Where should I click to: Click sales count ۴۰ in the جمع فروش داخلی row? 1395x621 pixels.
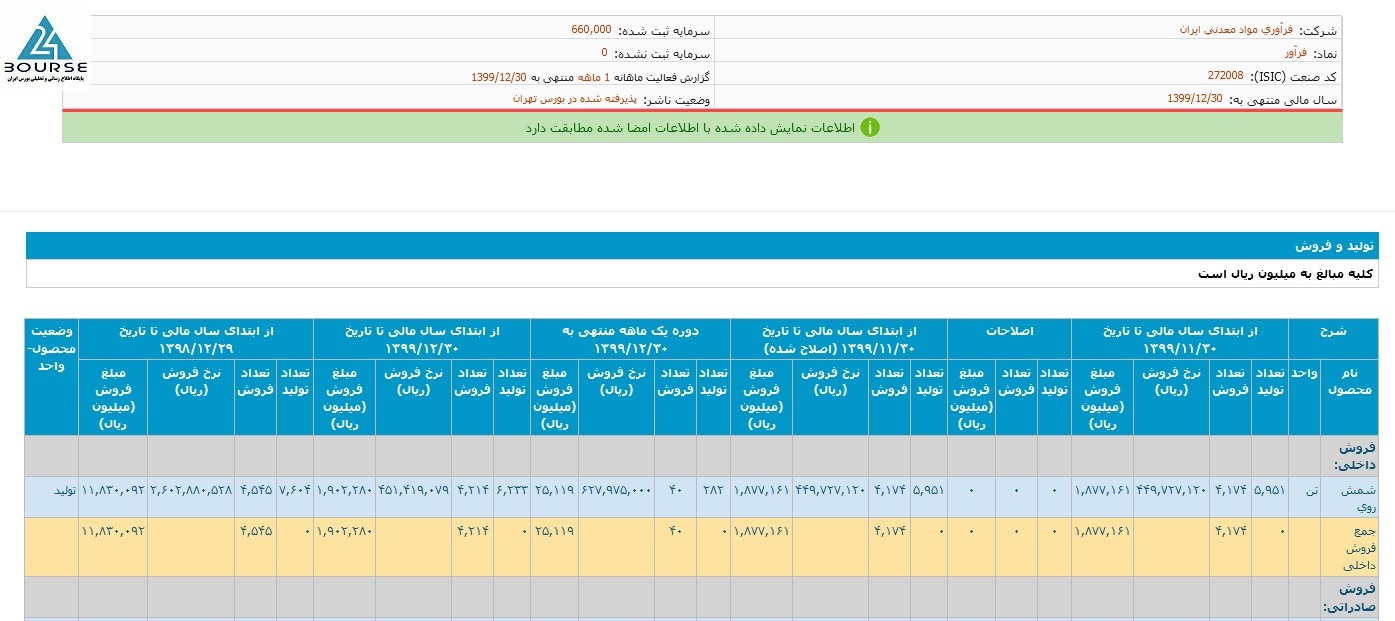tap(674, 530)
